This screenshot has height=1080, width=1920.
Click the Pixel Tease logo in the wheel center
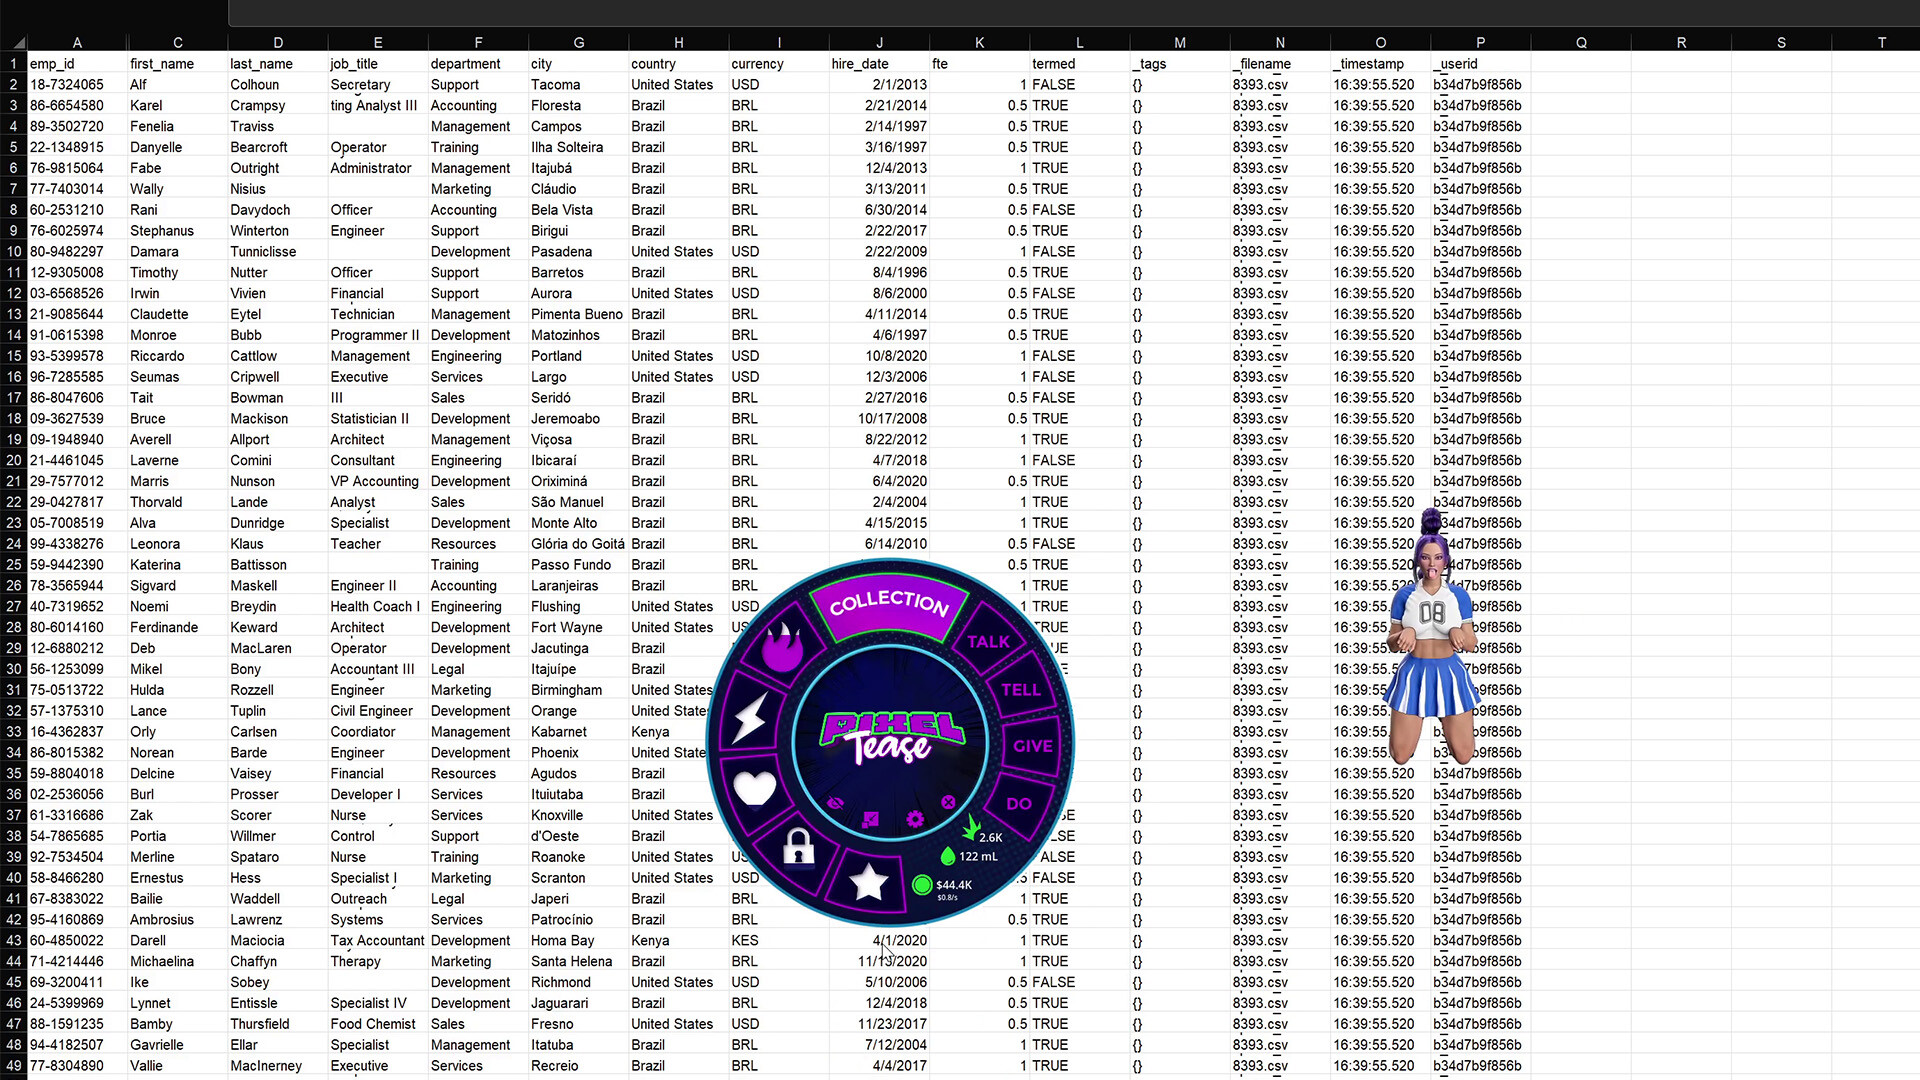(x=891, y=738)
